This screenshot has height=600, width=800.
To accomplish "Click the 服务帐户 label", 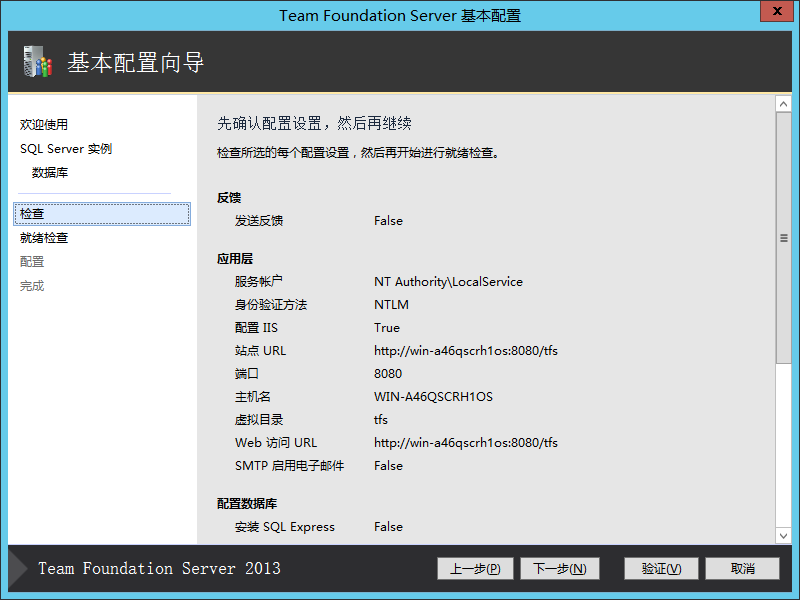I will tap(259, 282).
